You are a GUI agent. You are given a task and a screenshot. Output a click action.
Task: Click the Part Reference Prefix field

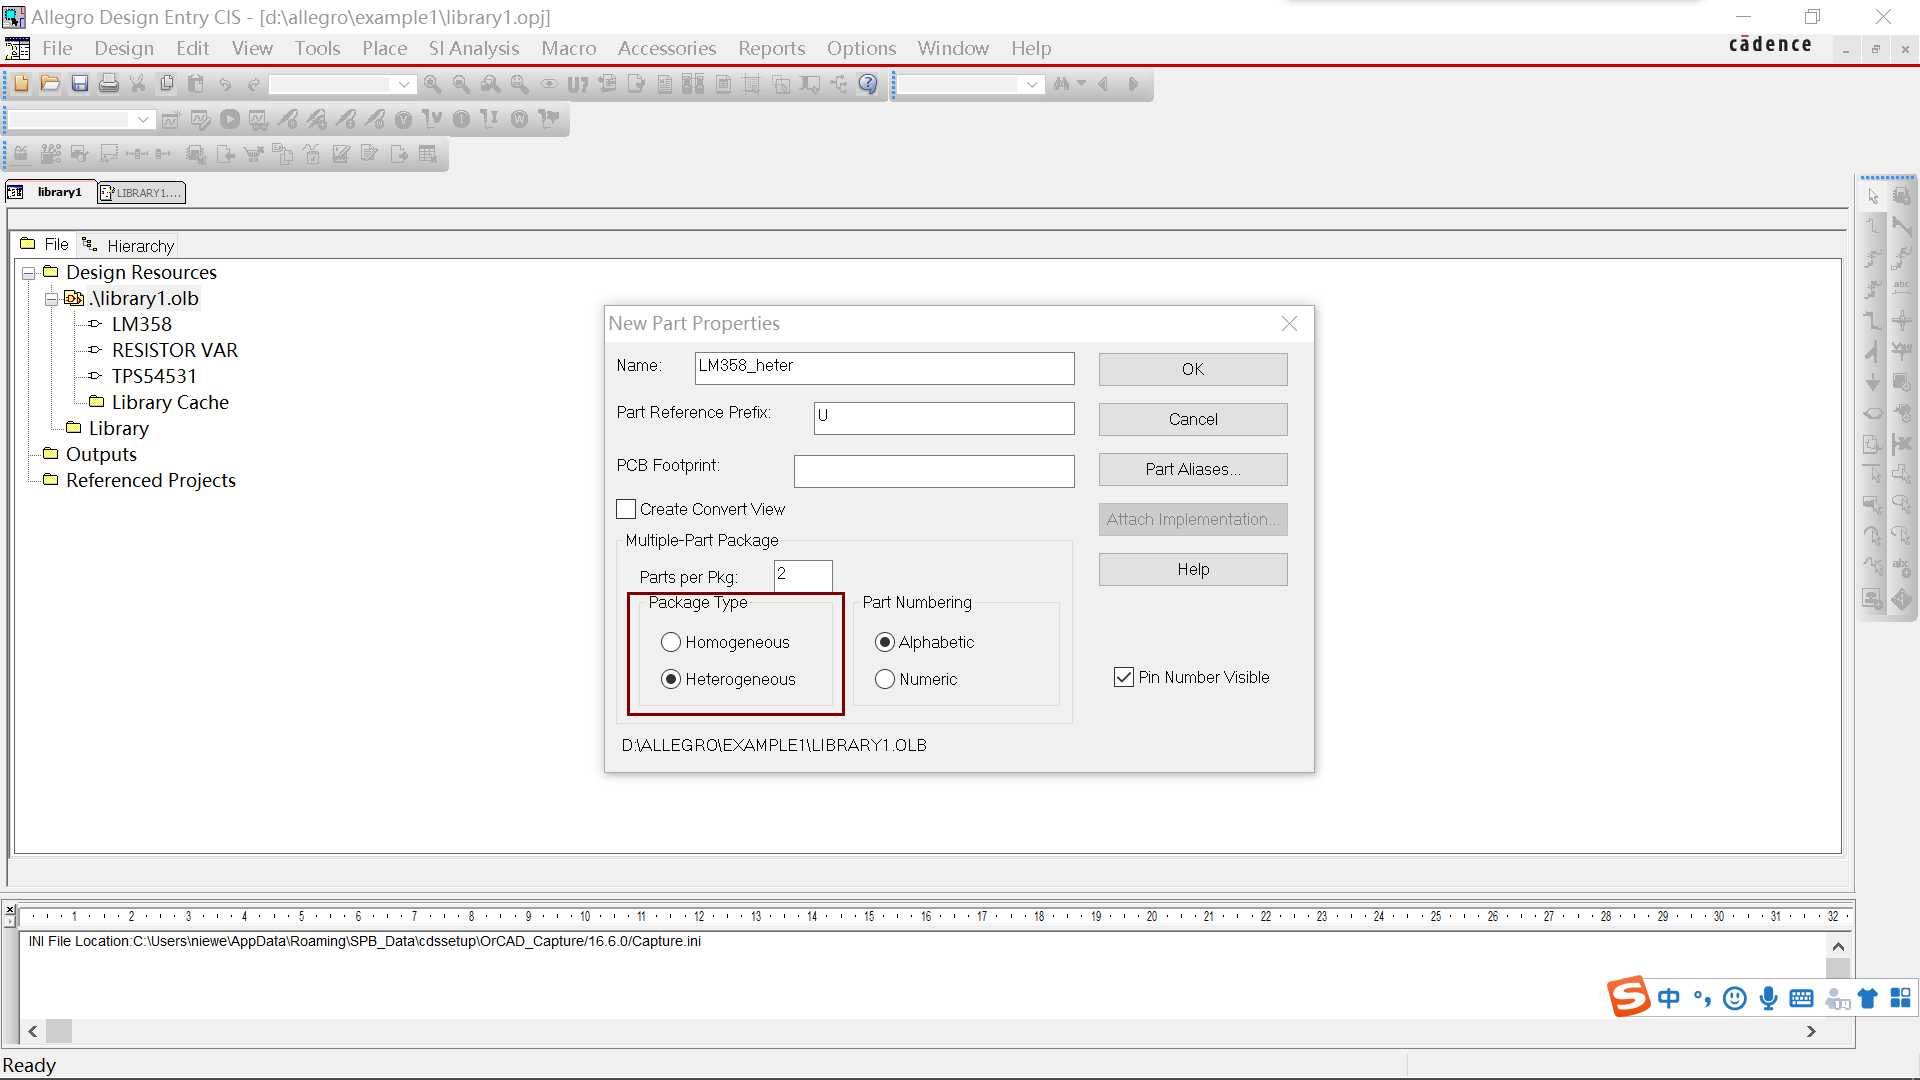(944, 418)
